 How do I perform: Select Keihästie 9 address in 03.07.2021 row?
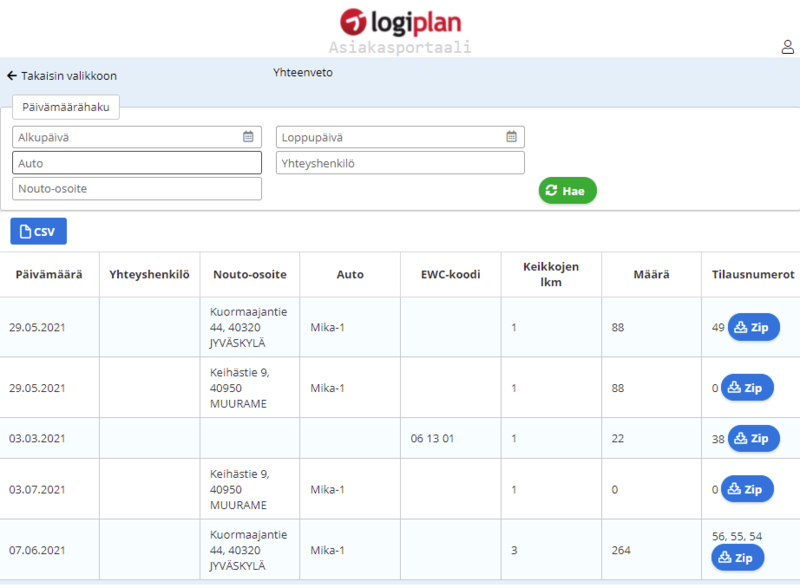click(239, 489)
